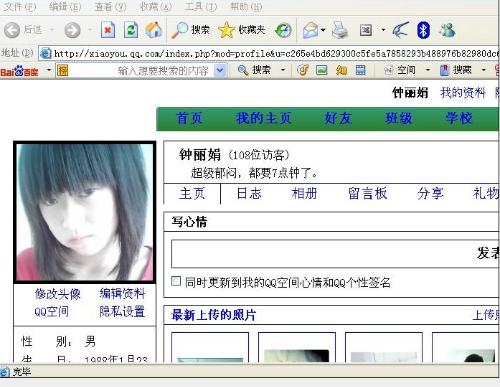This screenshot has height=387, width=500.
Task: Enable sync to QQ空间心情 checkbox
Action: pyautogui.click(x=176, y=281)
